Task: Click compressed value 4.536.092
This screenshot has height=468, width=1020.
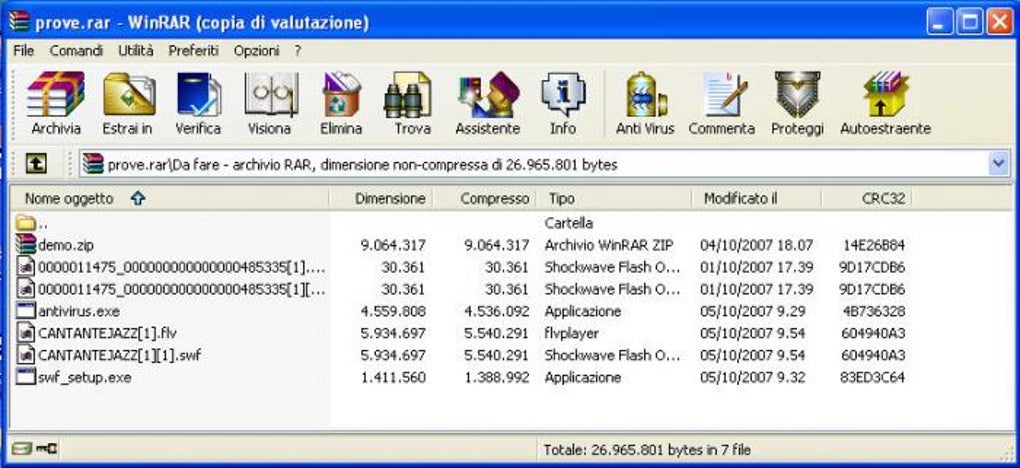Action: (496, 311)
